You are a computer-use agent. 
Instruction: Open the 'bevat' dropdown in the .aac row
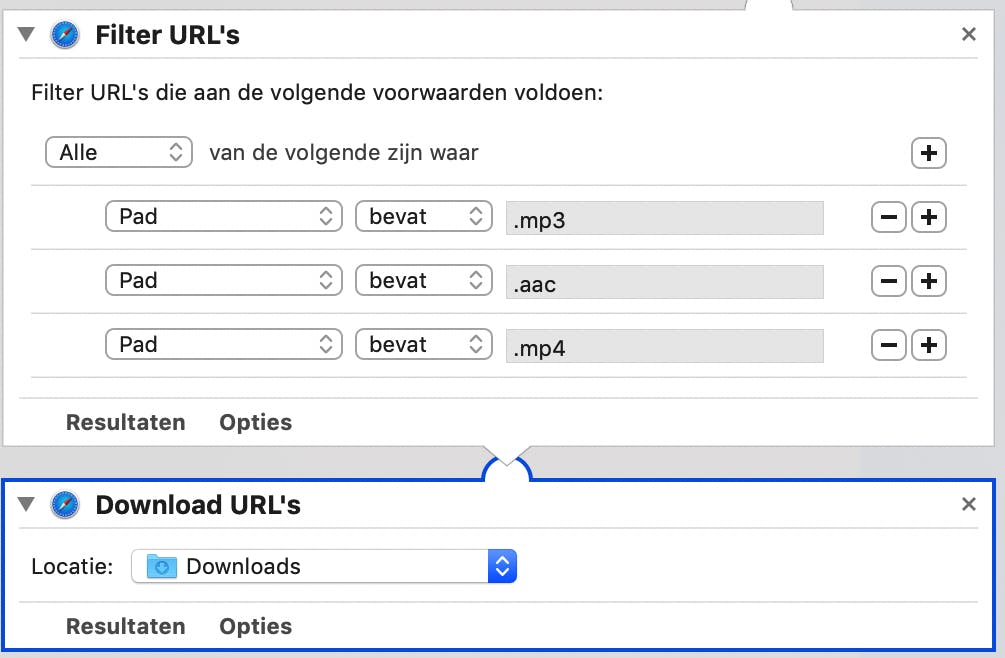(424, 281)
